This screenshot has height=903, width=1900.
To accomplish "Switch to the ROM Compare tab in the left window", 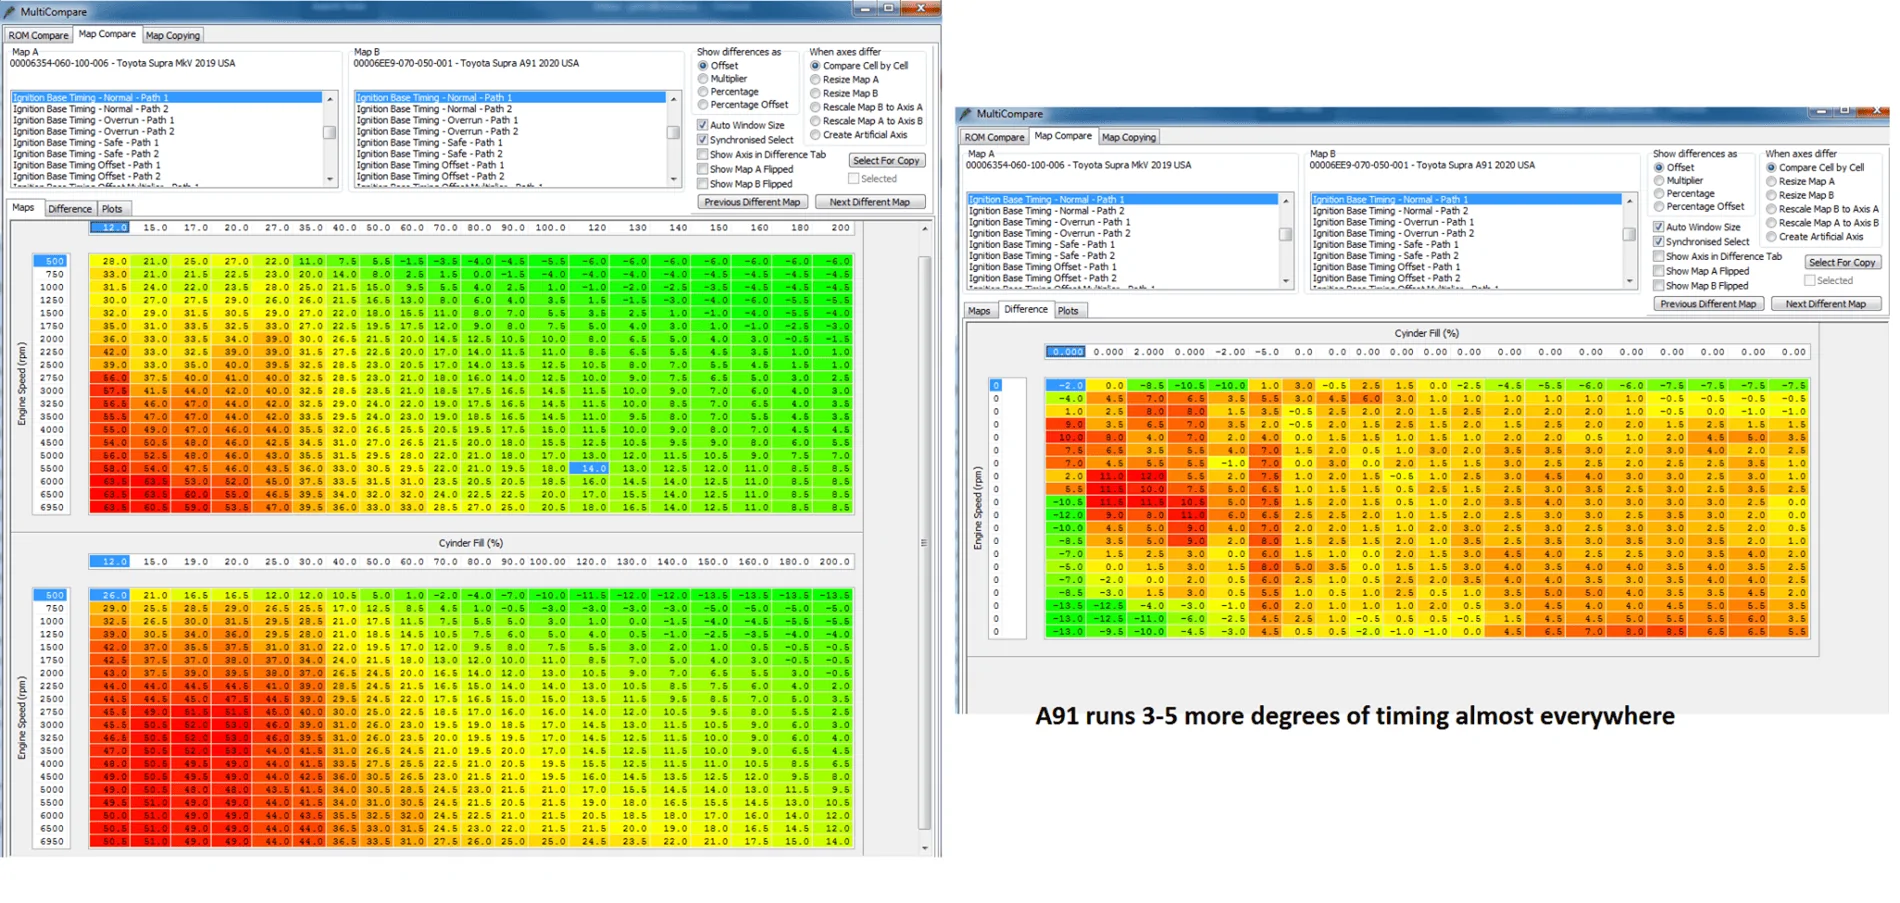I will [38, 35].
